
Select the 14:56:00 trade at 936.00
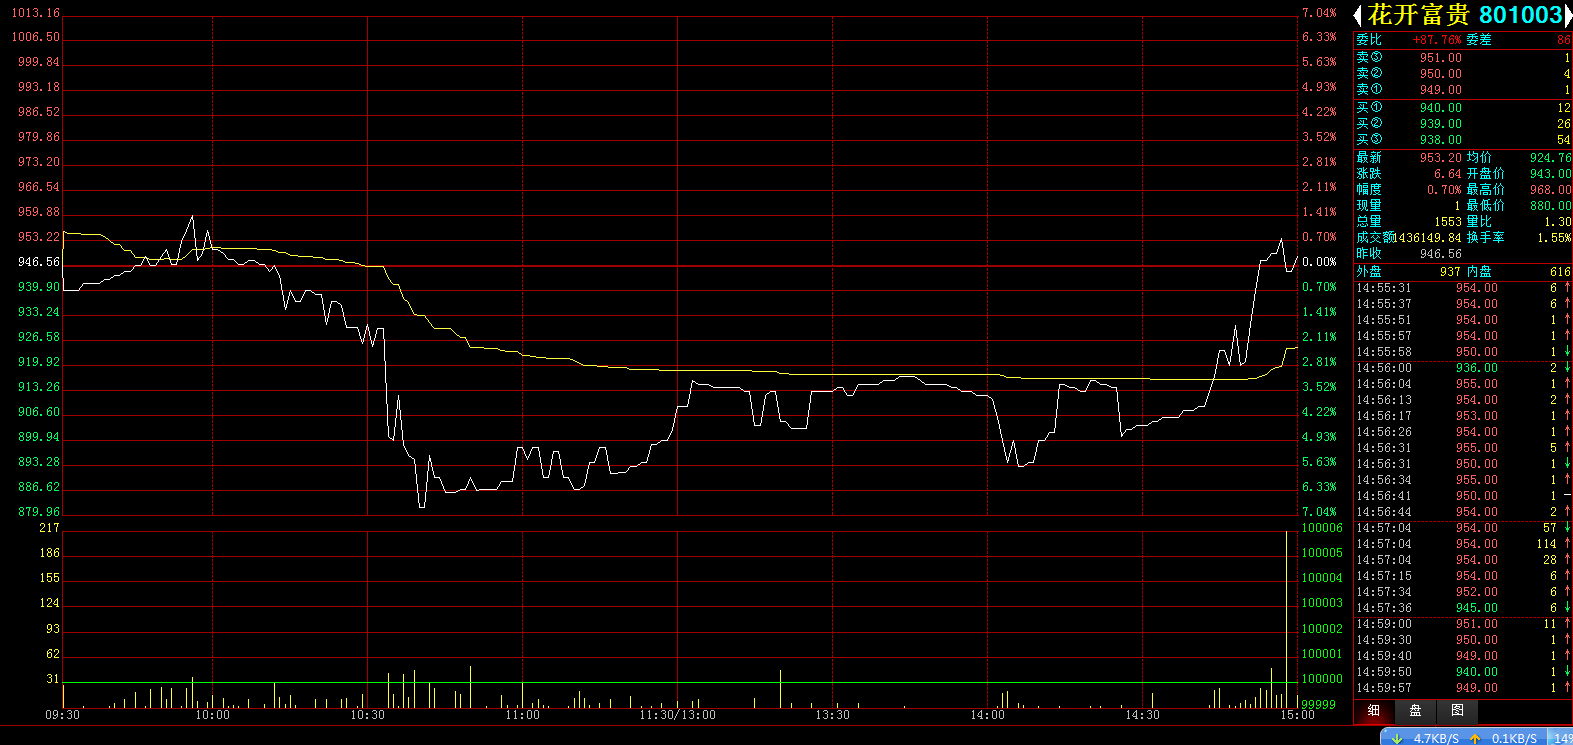[1463, 368]
